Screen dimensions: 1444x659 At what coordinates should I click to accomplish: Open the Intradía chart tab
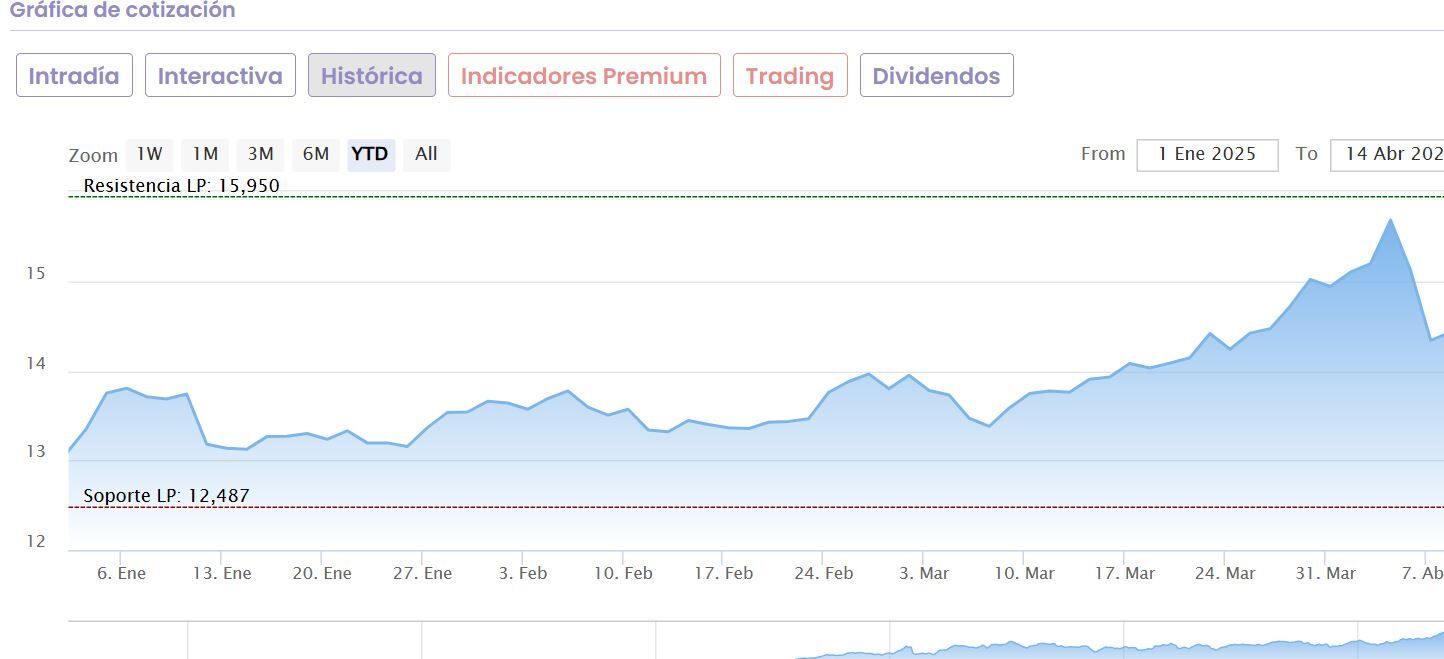74,76
